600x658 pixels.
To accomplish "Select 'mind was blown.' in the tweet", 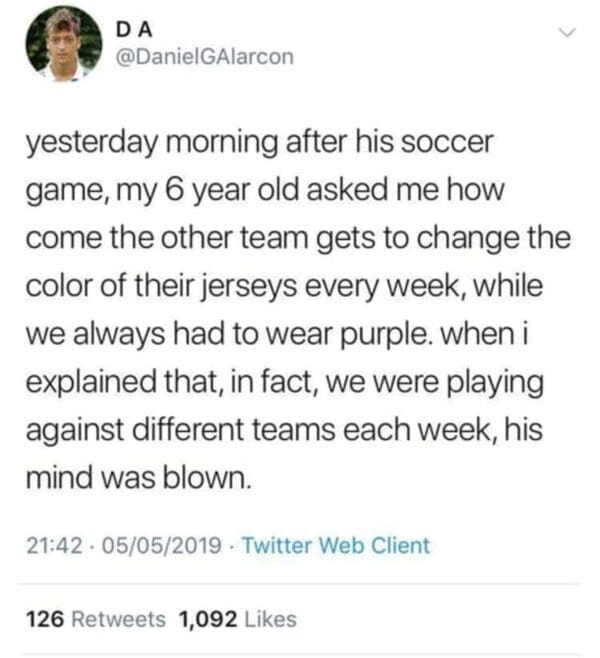I will 139,478.
